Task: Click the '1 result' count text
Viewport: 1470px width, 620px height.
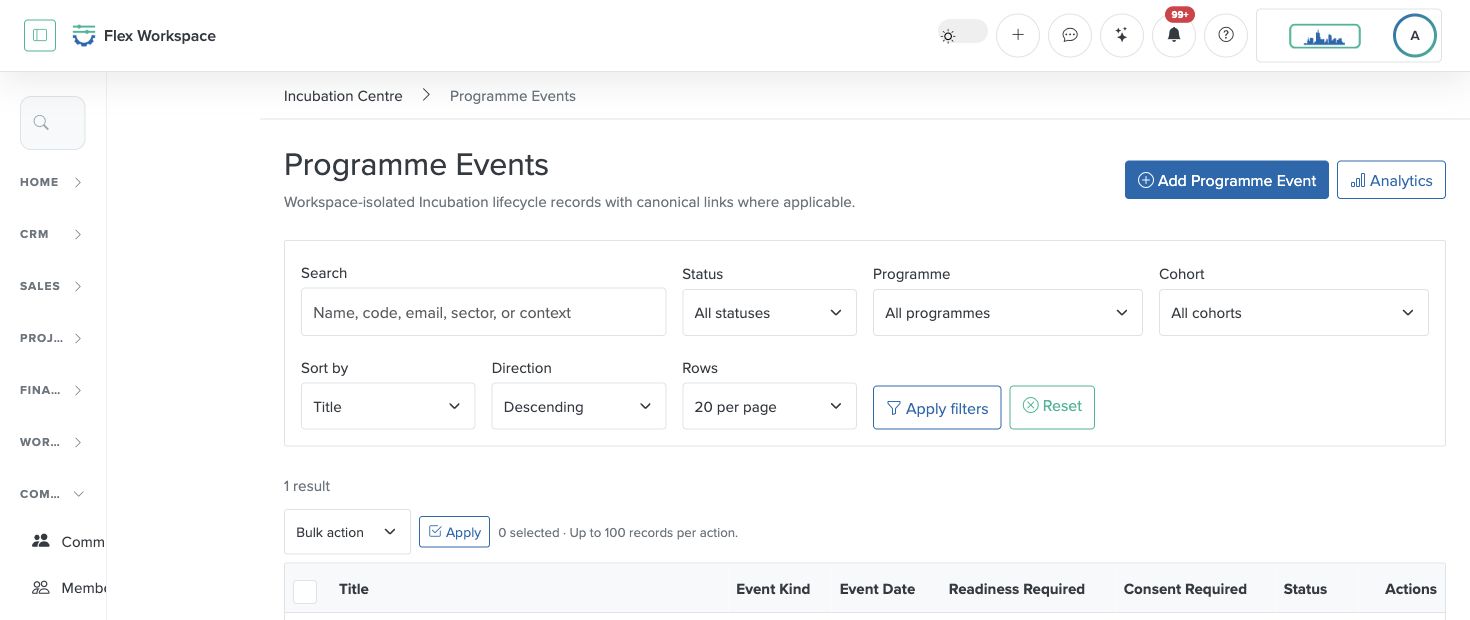Action: pos(307,486)
